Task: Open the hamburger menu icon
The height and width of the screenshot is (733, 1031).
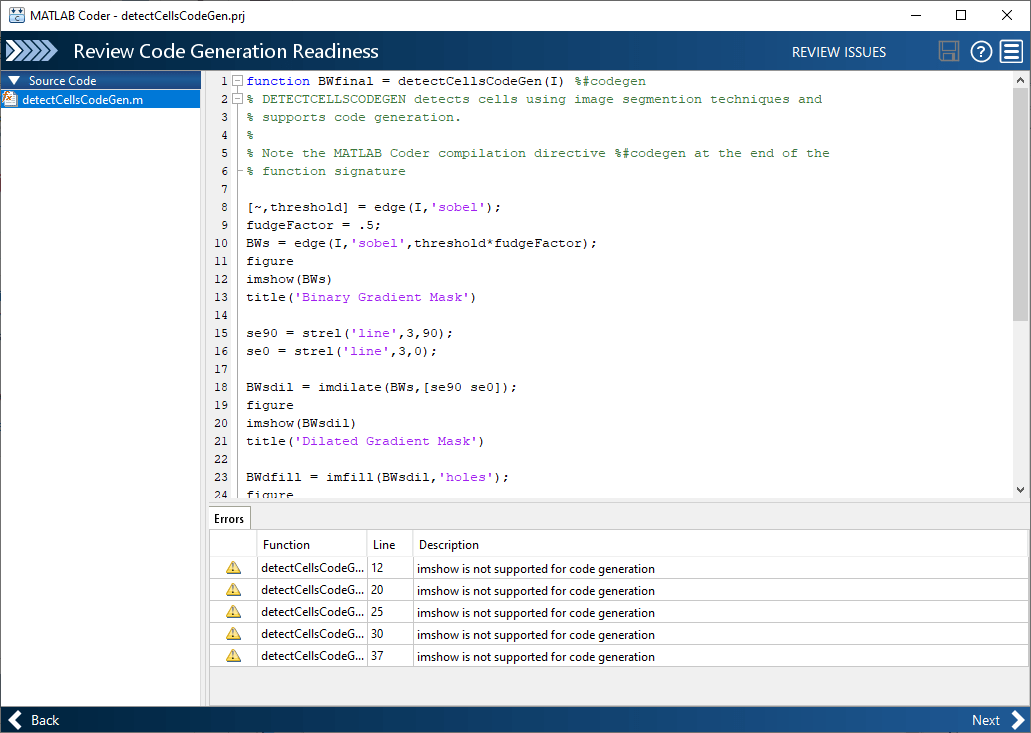Action: tap(1011, 52)
